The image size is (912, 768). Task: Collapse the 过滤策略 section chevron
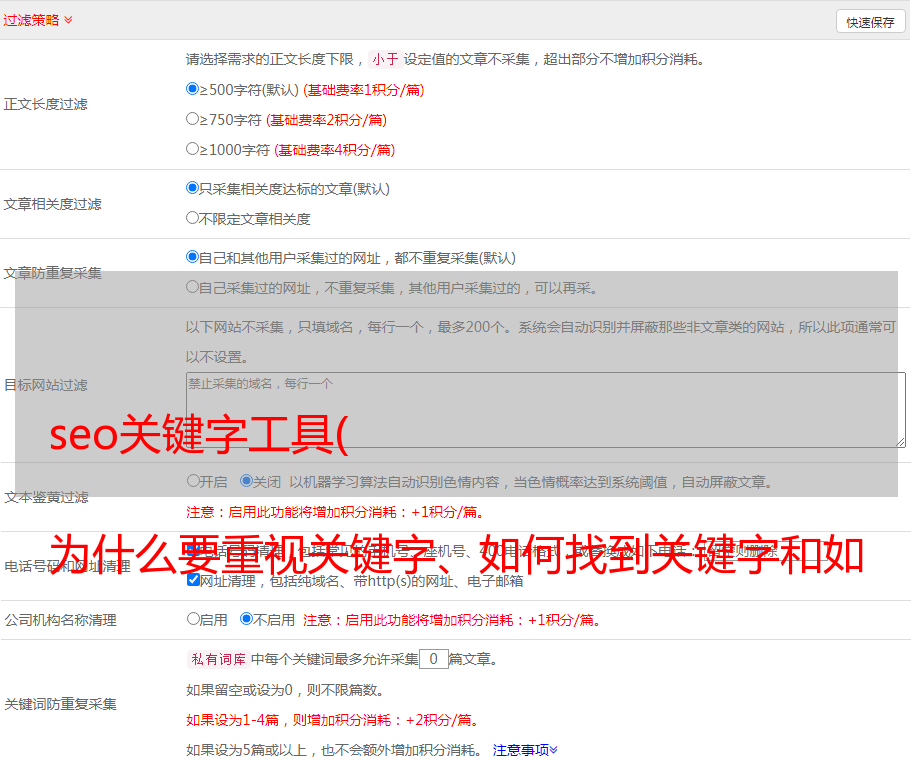click(68, 20)
